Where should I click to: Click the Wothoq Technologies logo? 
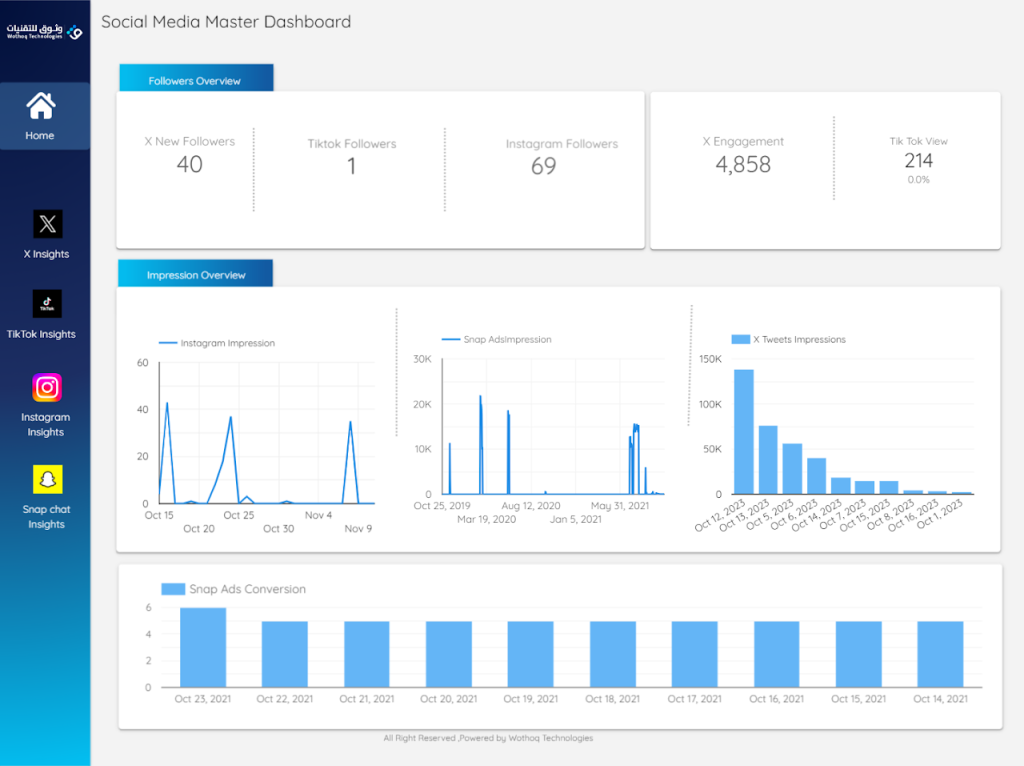point(44,31)
